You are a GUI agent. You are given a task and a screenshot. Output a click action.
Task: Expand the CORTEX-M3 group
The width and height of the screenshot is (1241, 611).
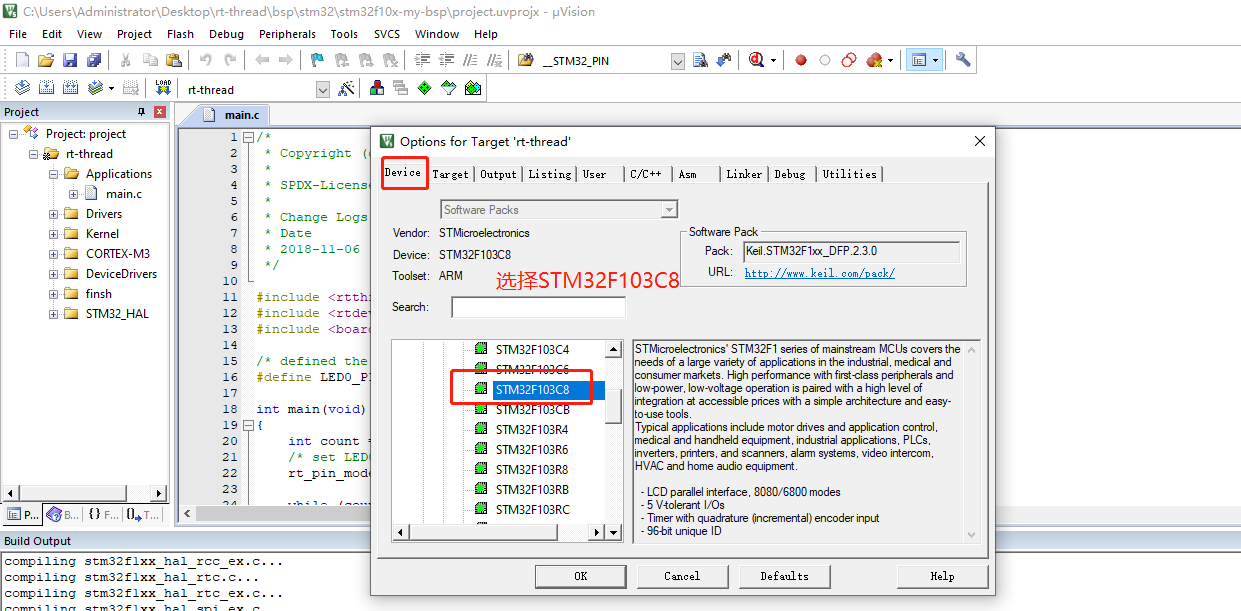[x=53, y=254]
